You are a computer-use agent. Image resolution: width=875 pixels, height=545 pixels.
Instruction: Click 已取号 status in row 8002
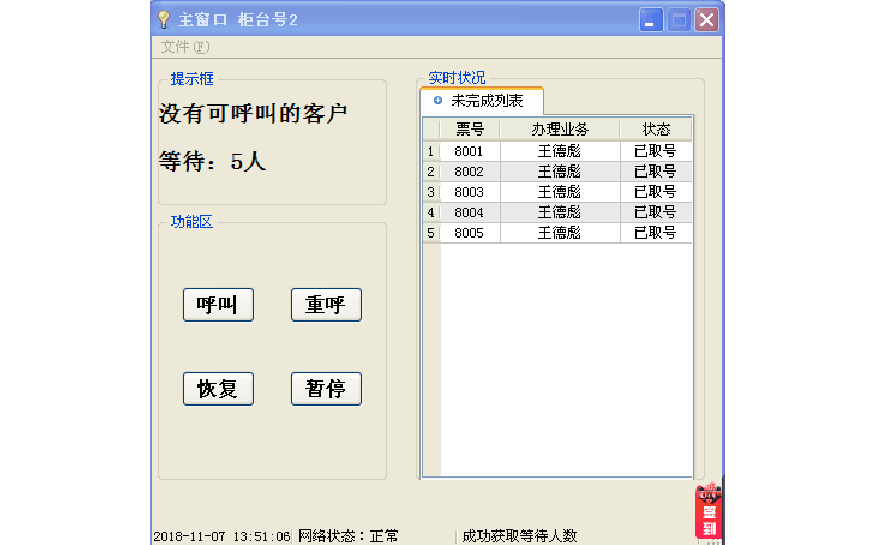656,172
